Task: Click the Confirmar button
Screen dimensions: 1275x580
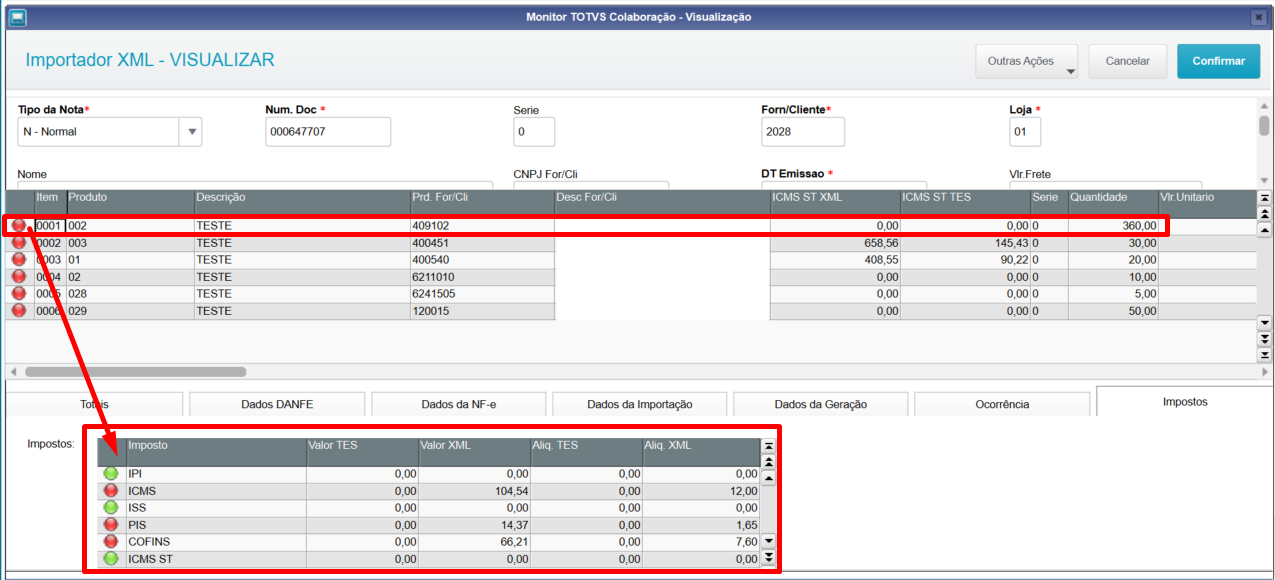Action: [x=1218, y=61]
